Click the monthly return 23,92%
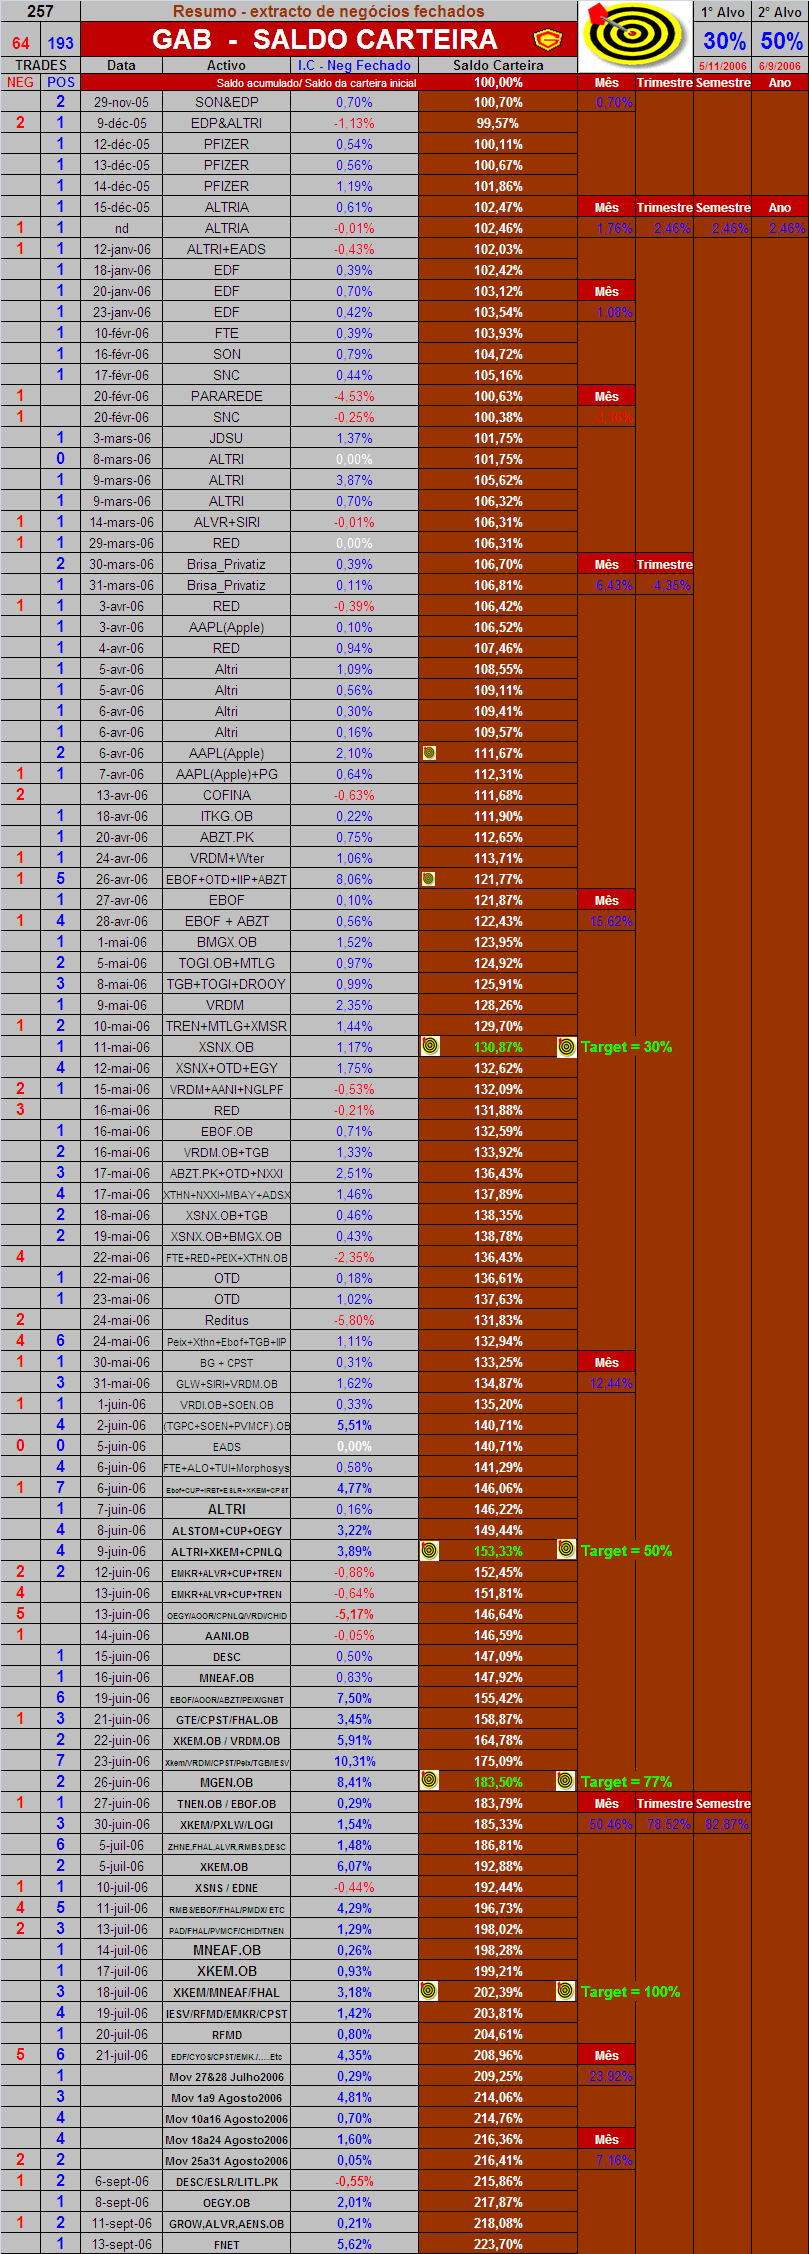 click(x=607, y=2076)
